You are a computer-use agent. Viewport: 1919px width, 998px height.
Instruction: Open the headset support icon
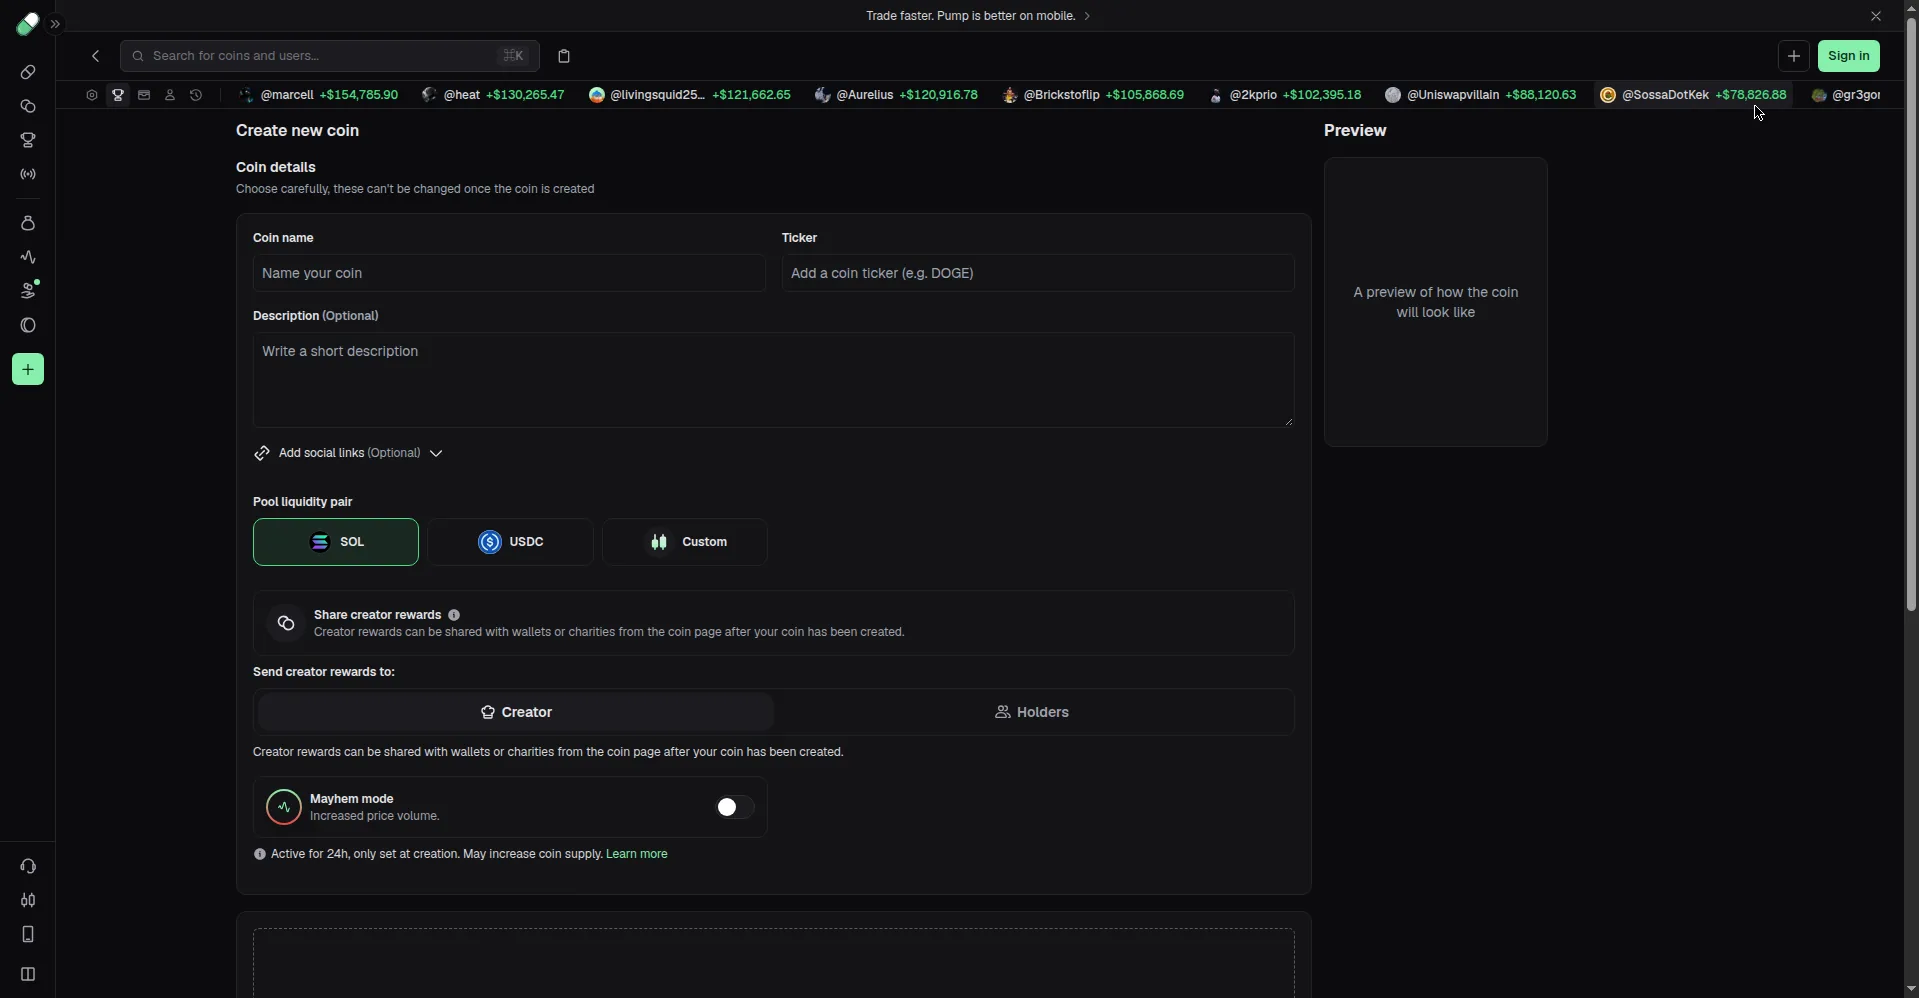(x=28, y=866)
